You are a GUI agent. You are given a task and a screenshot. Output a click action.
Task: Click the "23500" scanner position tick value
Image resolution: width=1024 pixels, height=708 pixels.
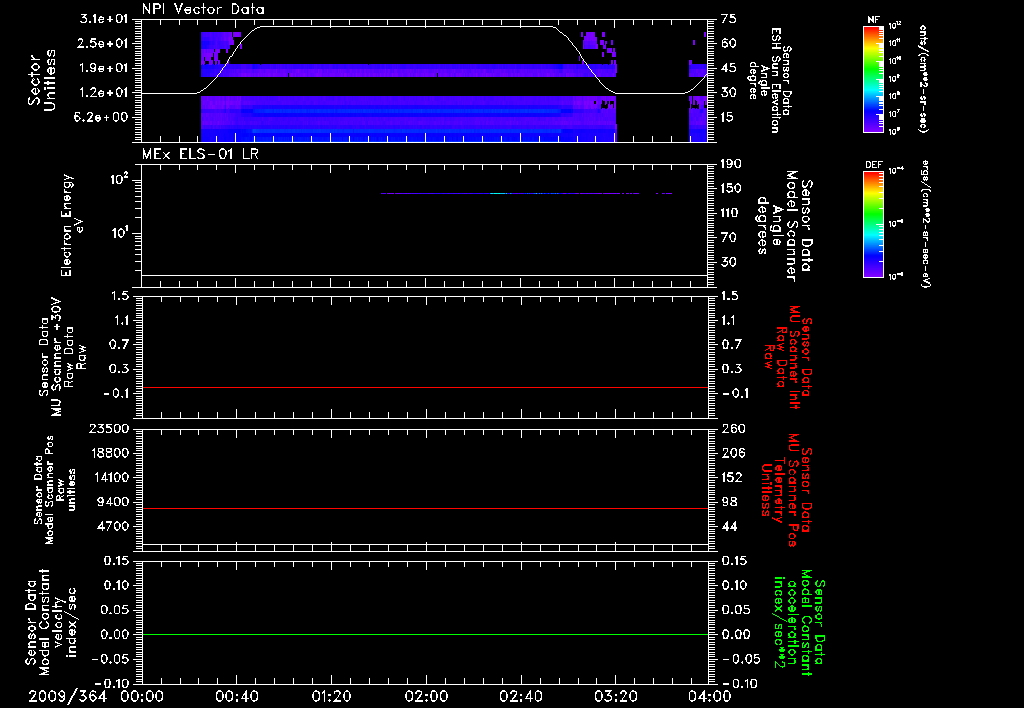[108, 429]
